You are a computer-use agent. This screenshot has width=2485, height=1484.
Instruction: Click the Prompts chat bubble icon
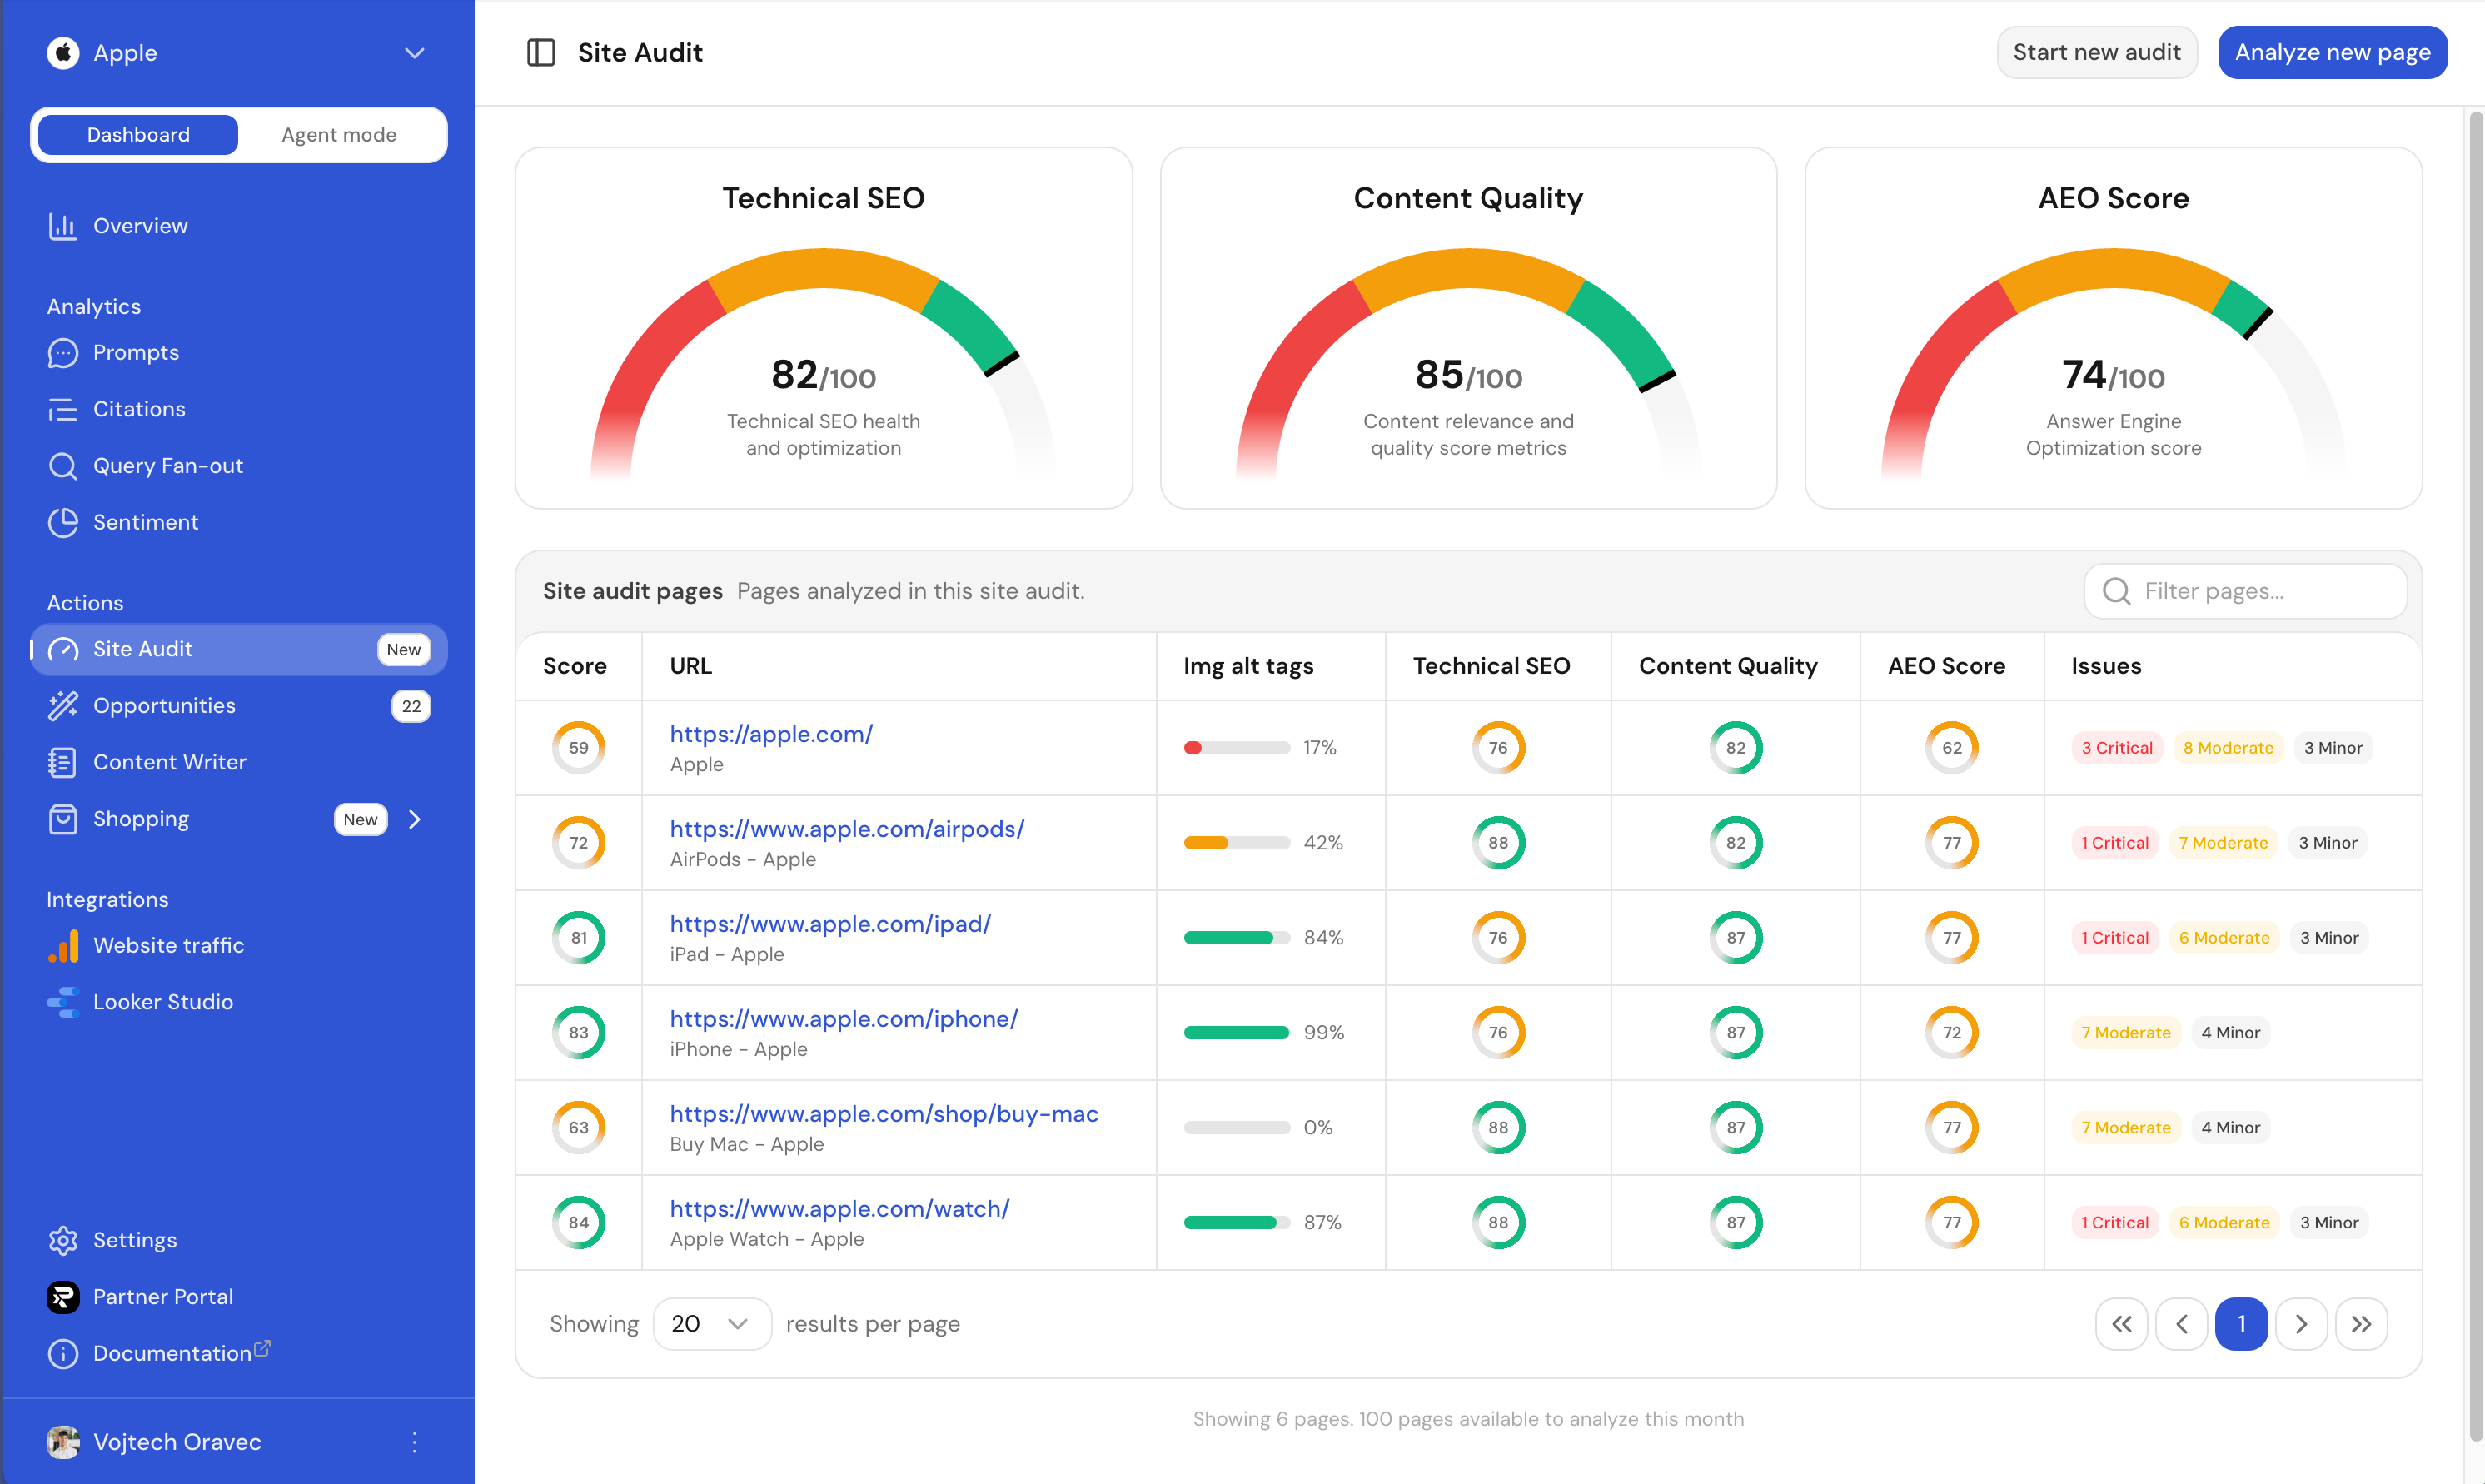(63, 353)
